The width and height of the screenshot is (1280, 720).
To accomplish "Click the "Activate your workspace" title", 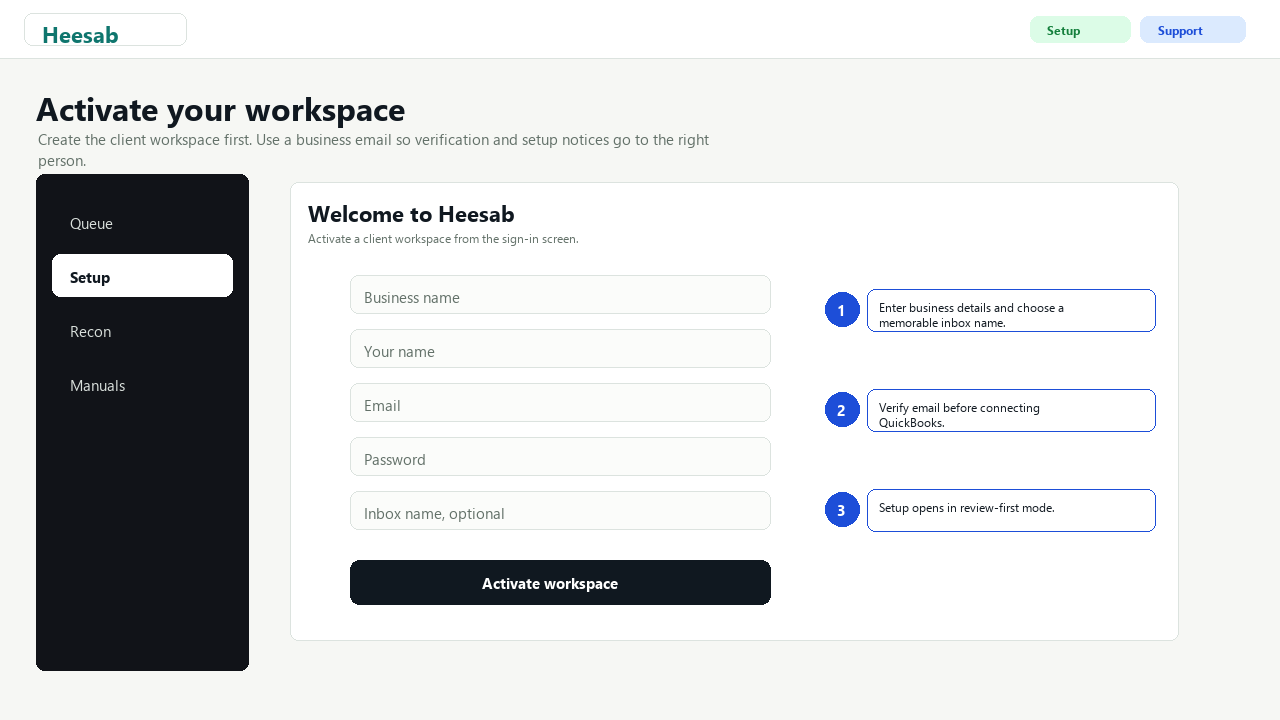I will (221, 109).
